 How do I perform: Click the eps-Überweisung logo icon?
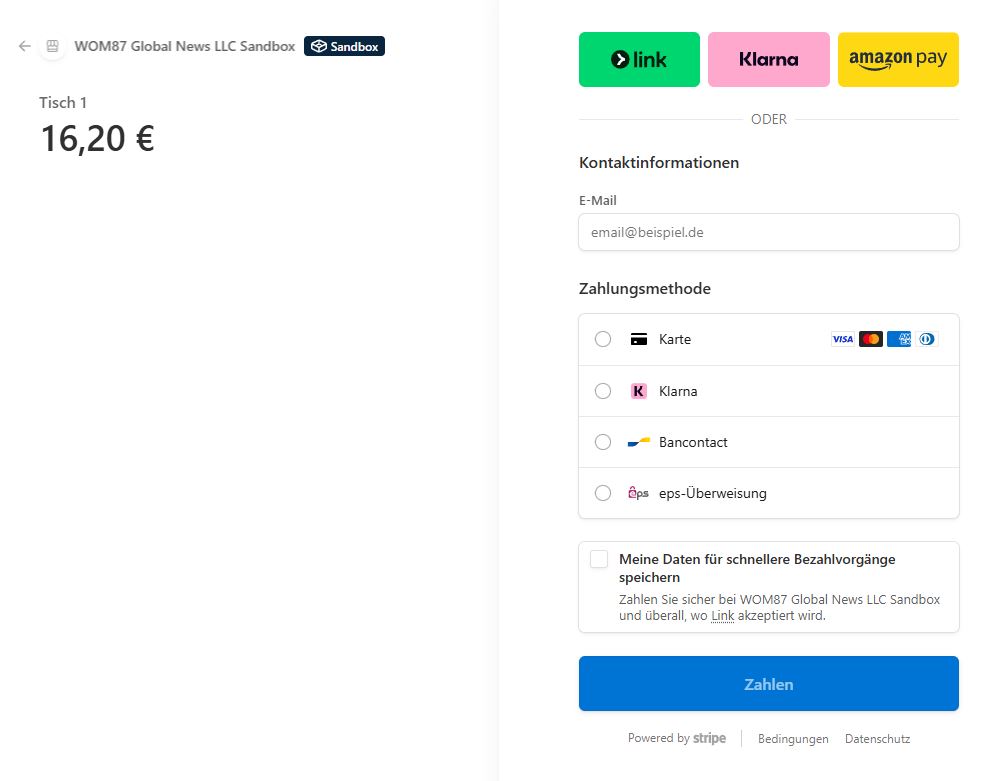click(x=638, y=493)
